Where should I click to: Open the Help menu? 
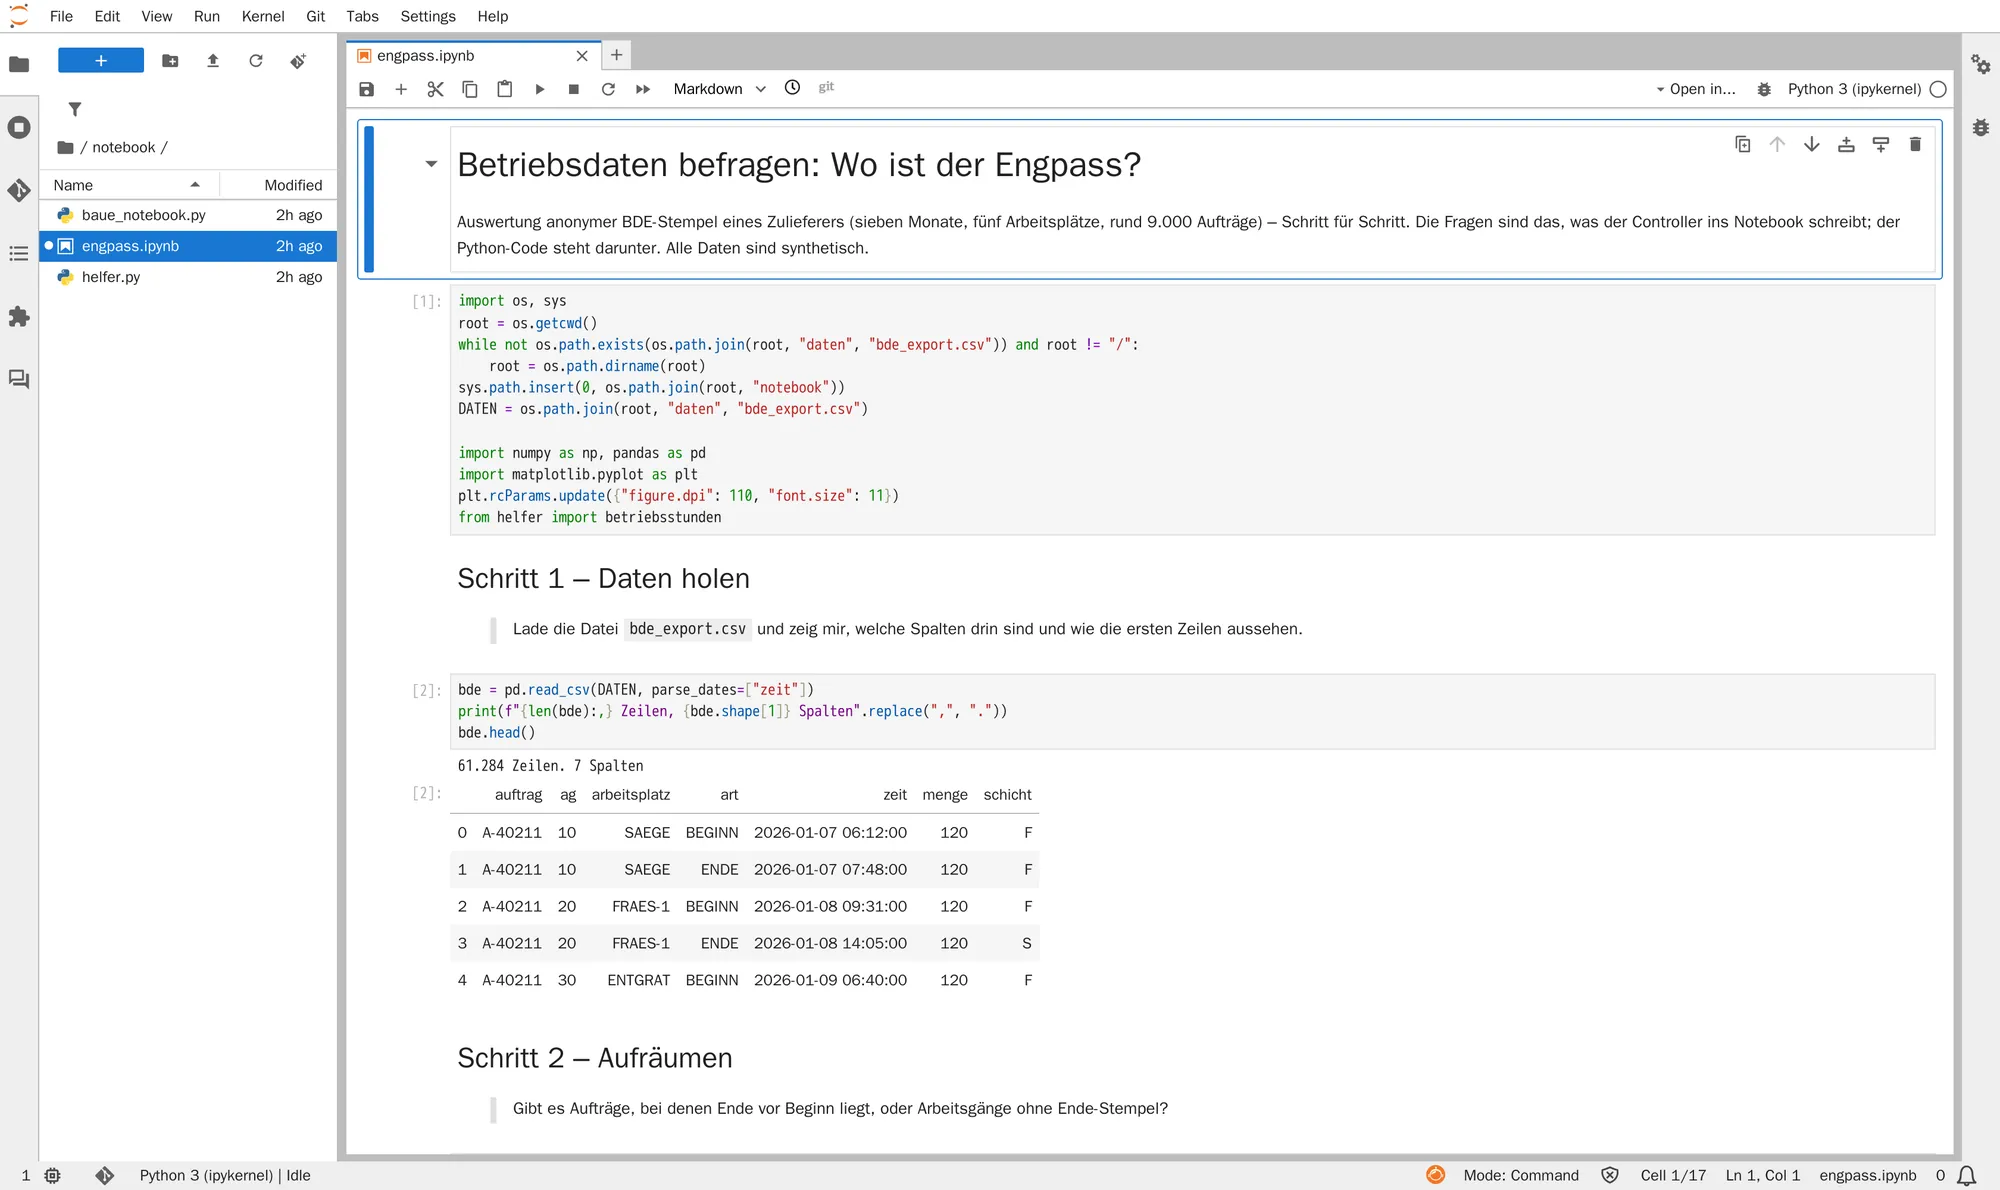click(493, 16)
